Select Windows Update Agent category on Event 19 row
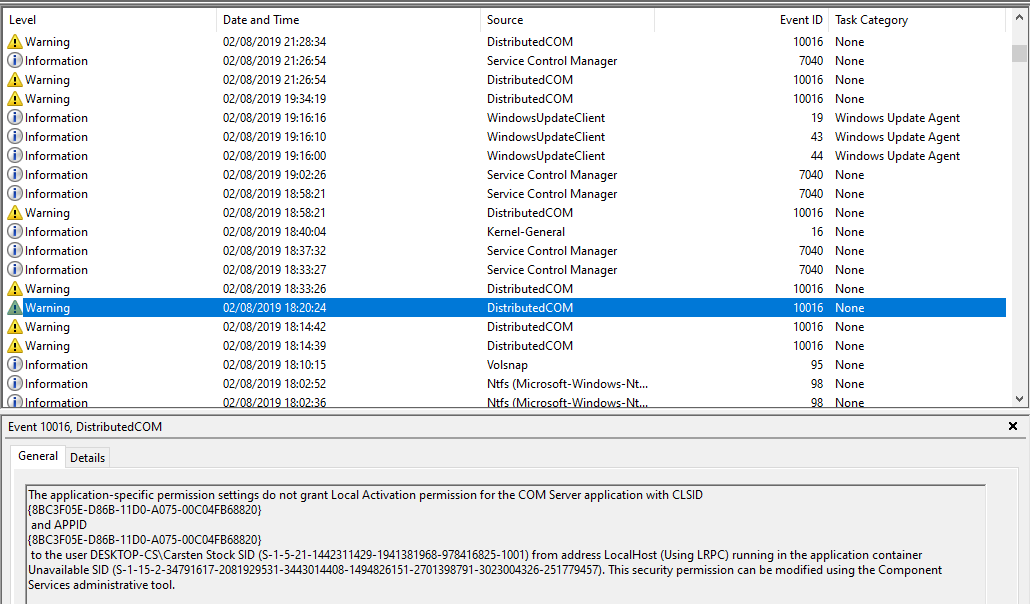Image resolution: width=1030 pixels, height=604 pixels. [x=897, y=118]
